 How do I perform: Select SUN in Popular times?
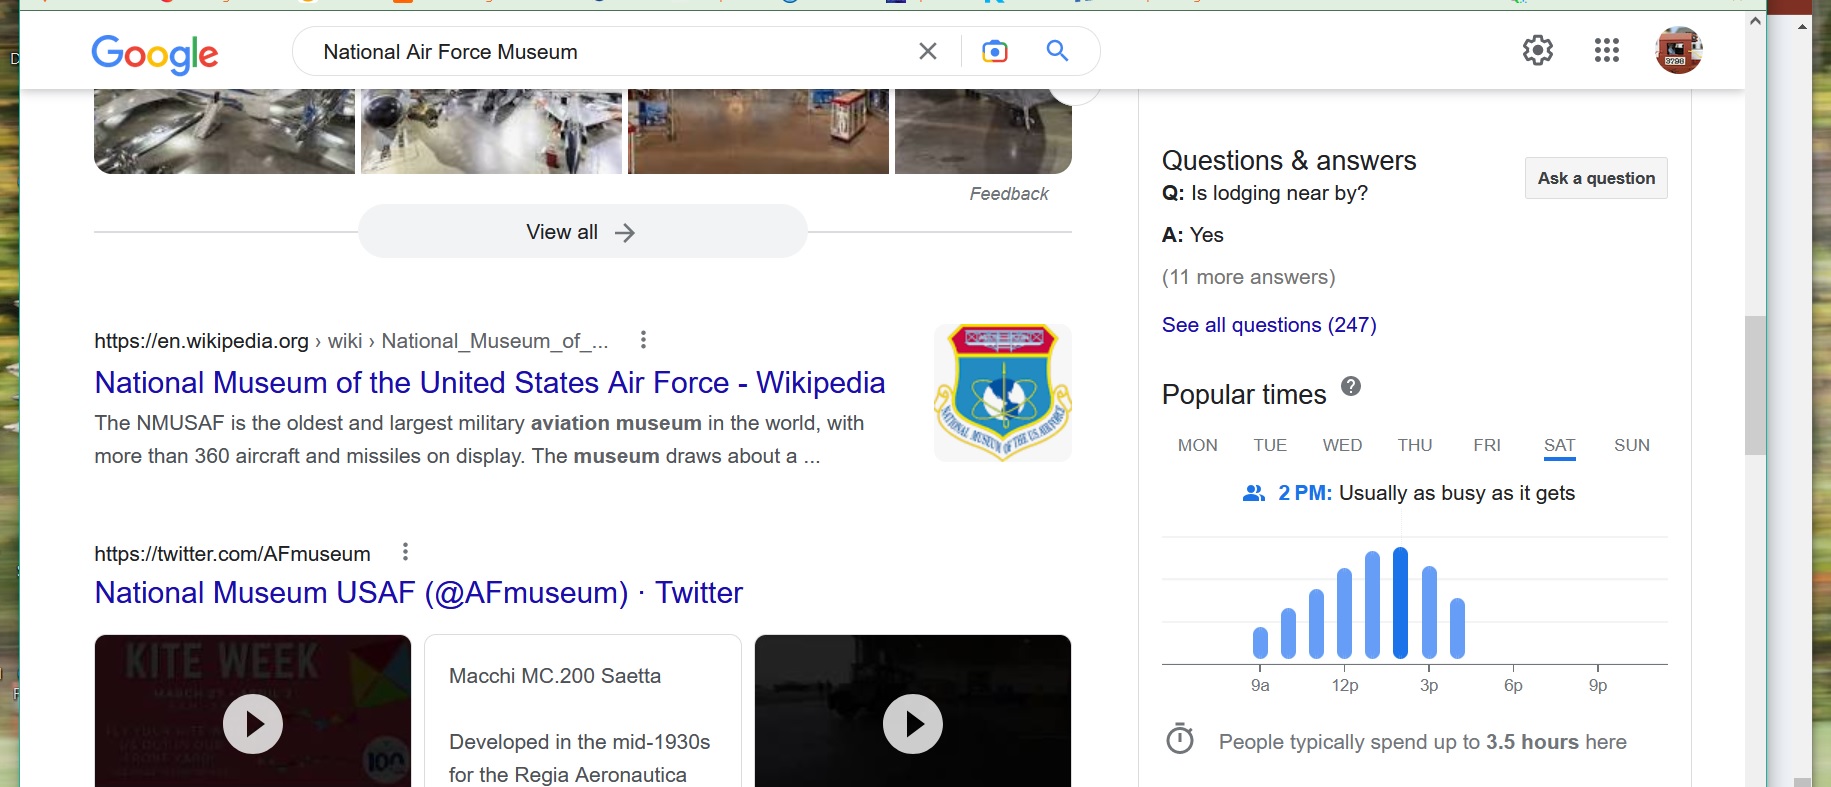(1632, 445)
